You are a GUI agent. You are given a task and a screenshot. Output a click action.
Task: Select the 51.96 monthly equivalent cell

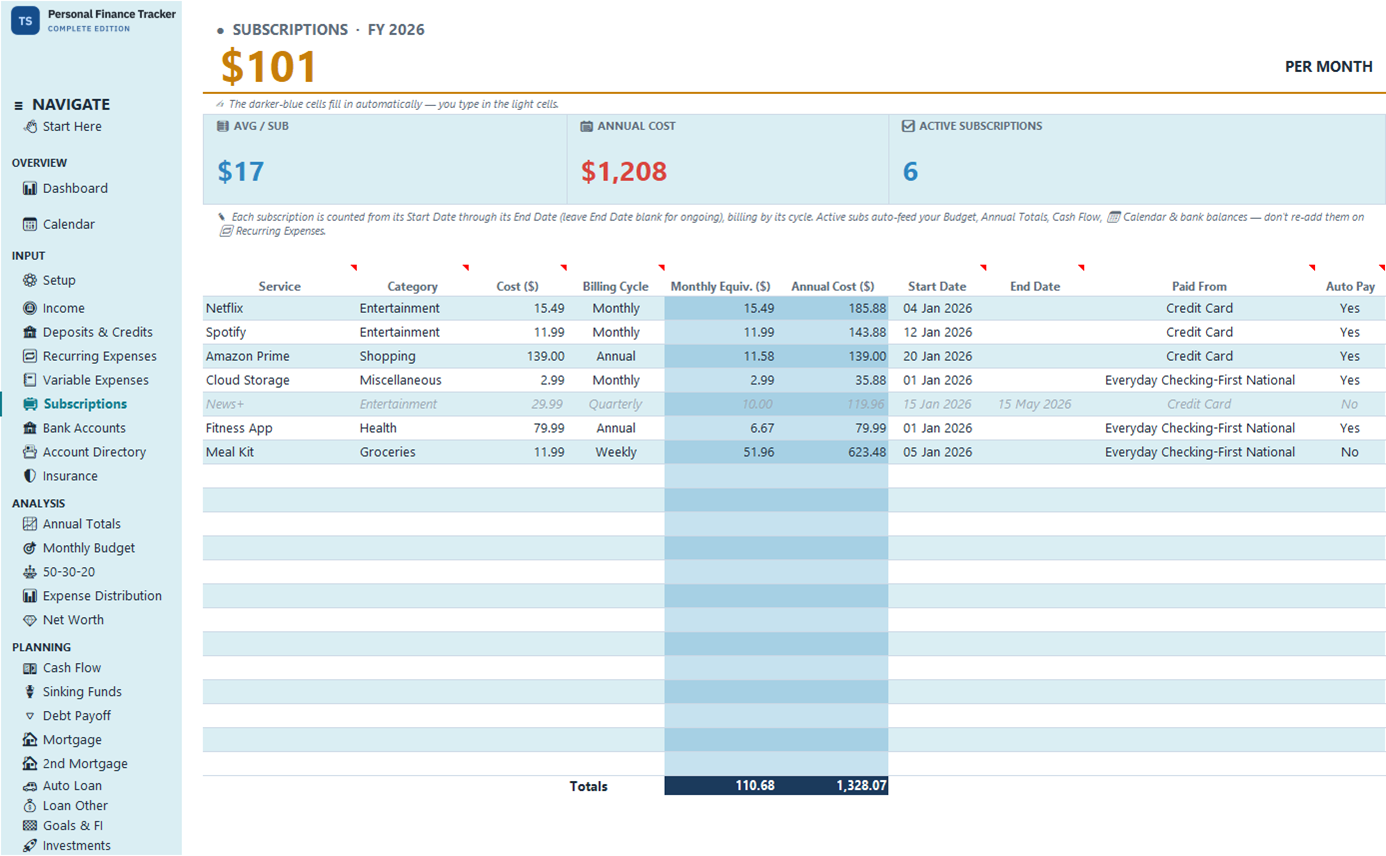(721, 453)
